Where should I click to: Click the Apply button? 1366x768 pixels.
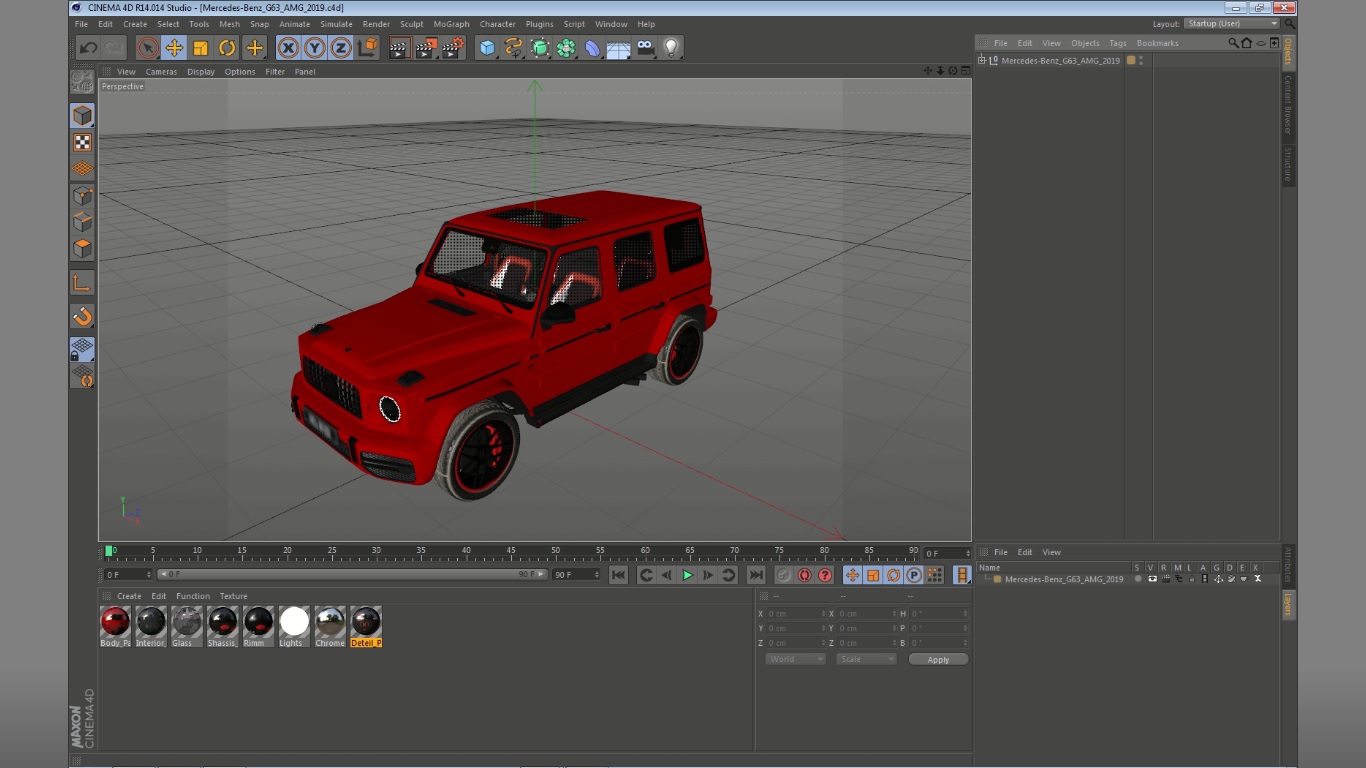pyautogui.click(x=938, y=660)
